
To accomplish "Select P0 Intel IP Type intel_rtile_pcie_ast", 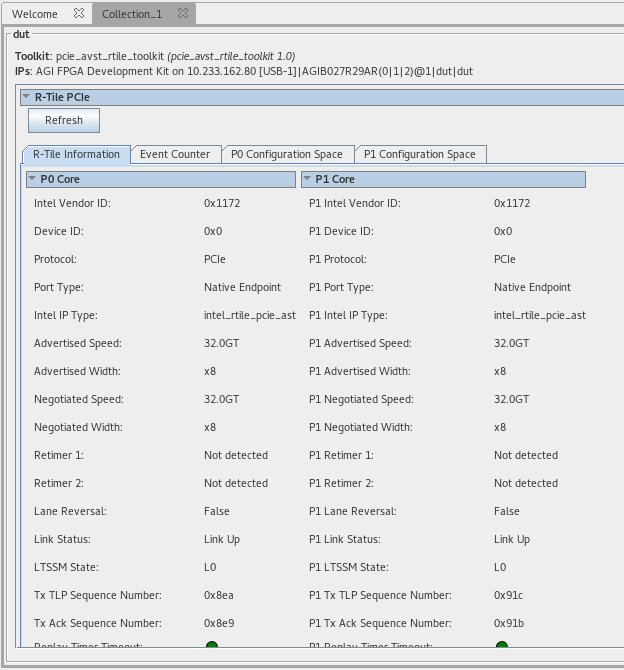I will (250, 315).
